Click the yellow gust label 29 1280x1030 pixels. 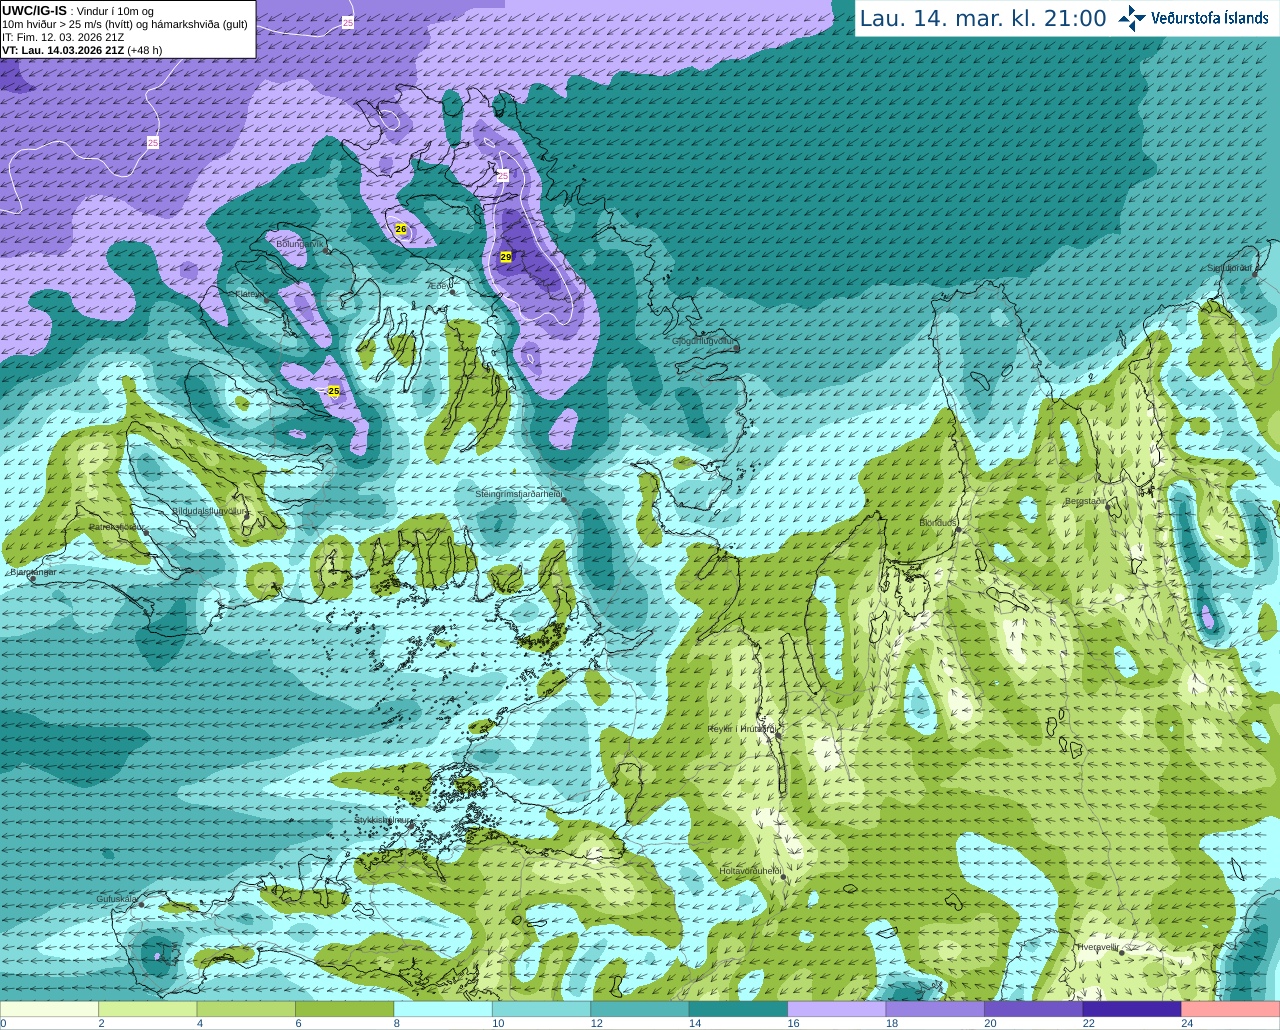click(506, 257)
